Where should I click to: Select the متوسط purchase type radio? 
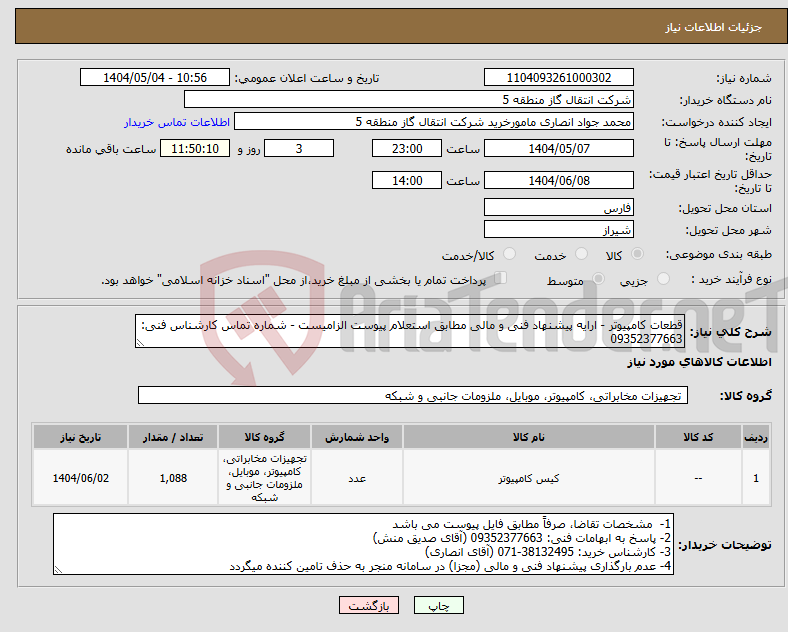tap(599, 278)
